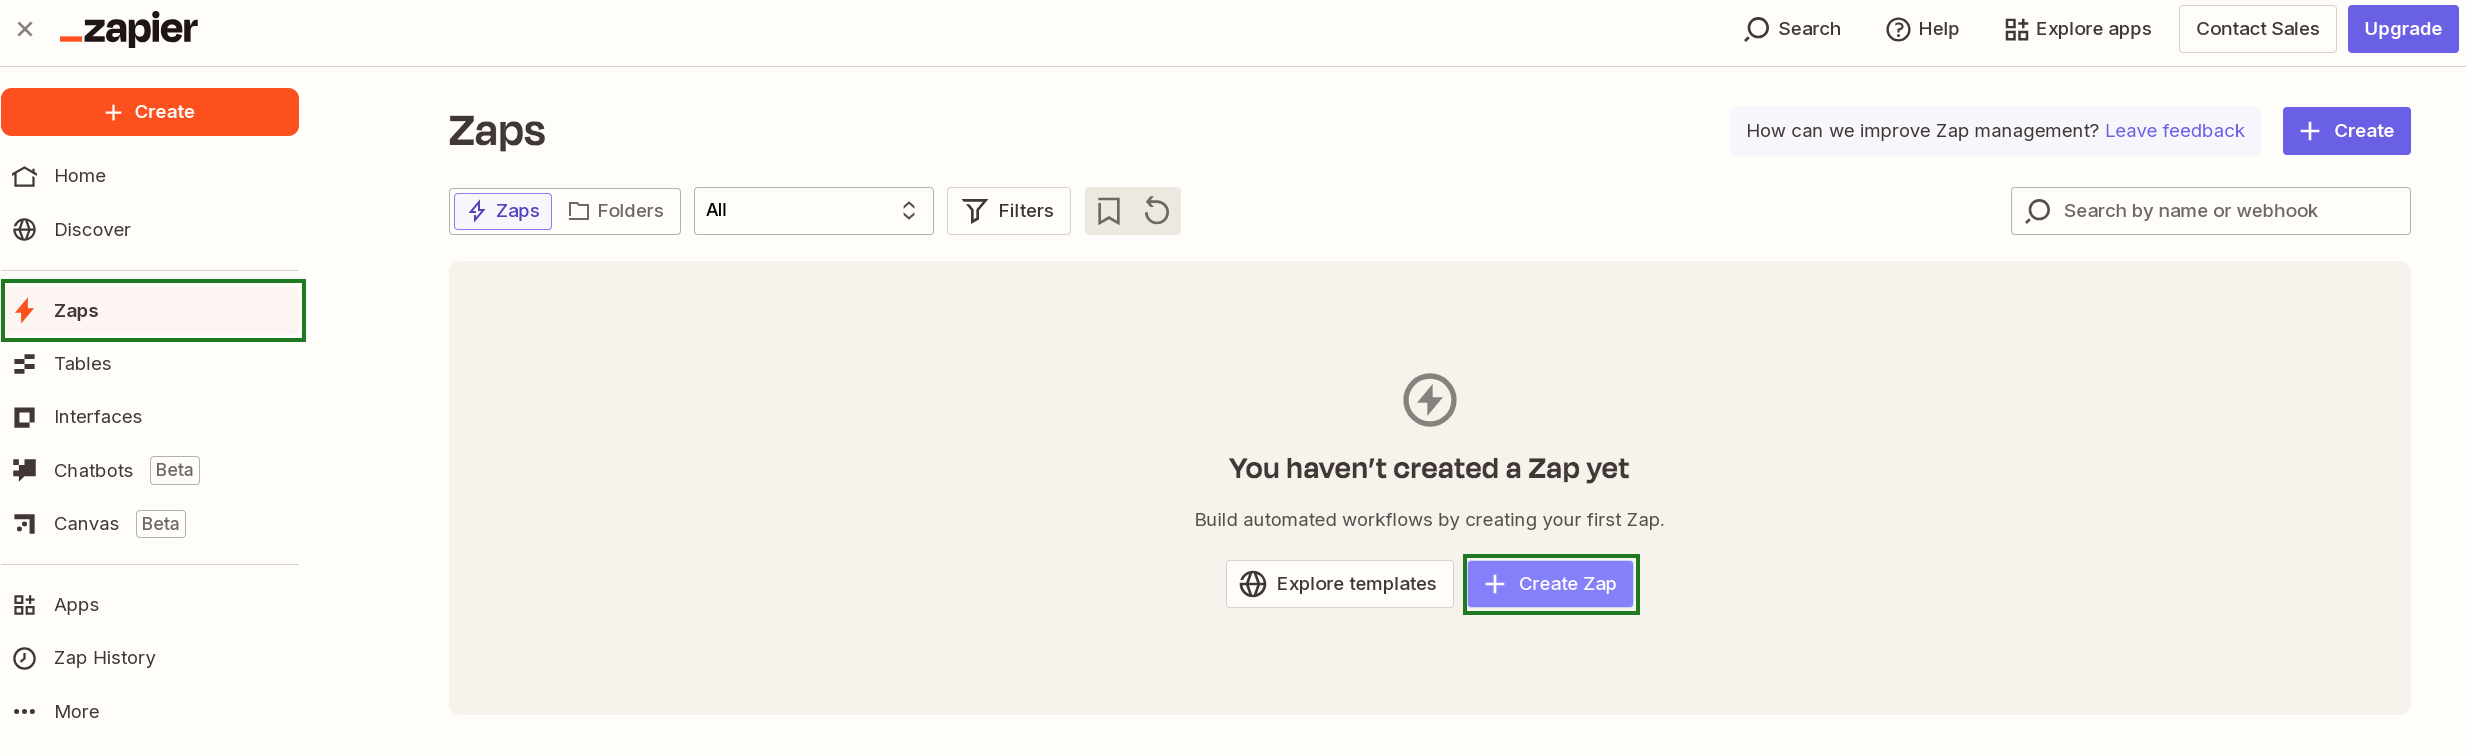Open the Filters panel
Viewport: 2466px width, 756px height.
click(x=1008, y=211)
